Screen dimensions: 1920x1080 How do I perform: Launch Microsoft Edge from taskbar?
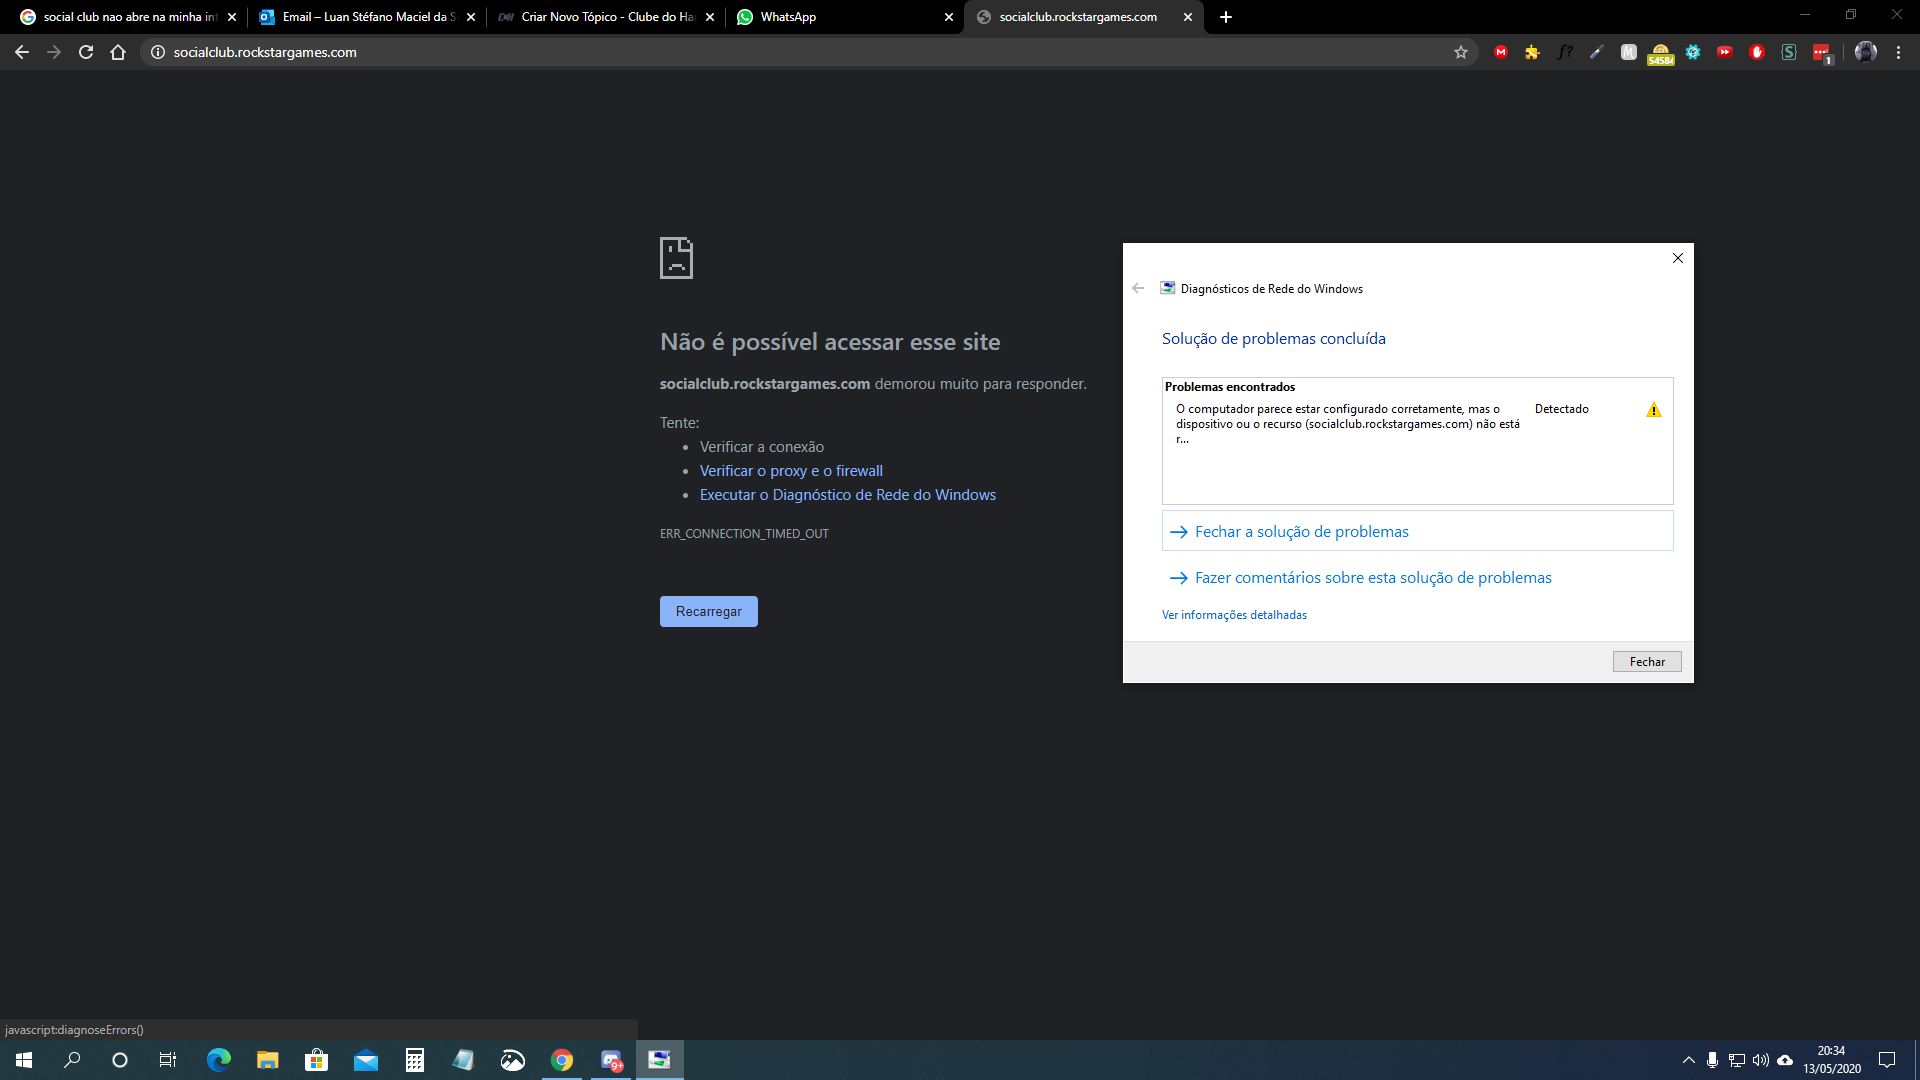click(218, 1060)
